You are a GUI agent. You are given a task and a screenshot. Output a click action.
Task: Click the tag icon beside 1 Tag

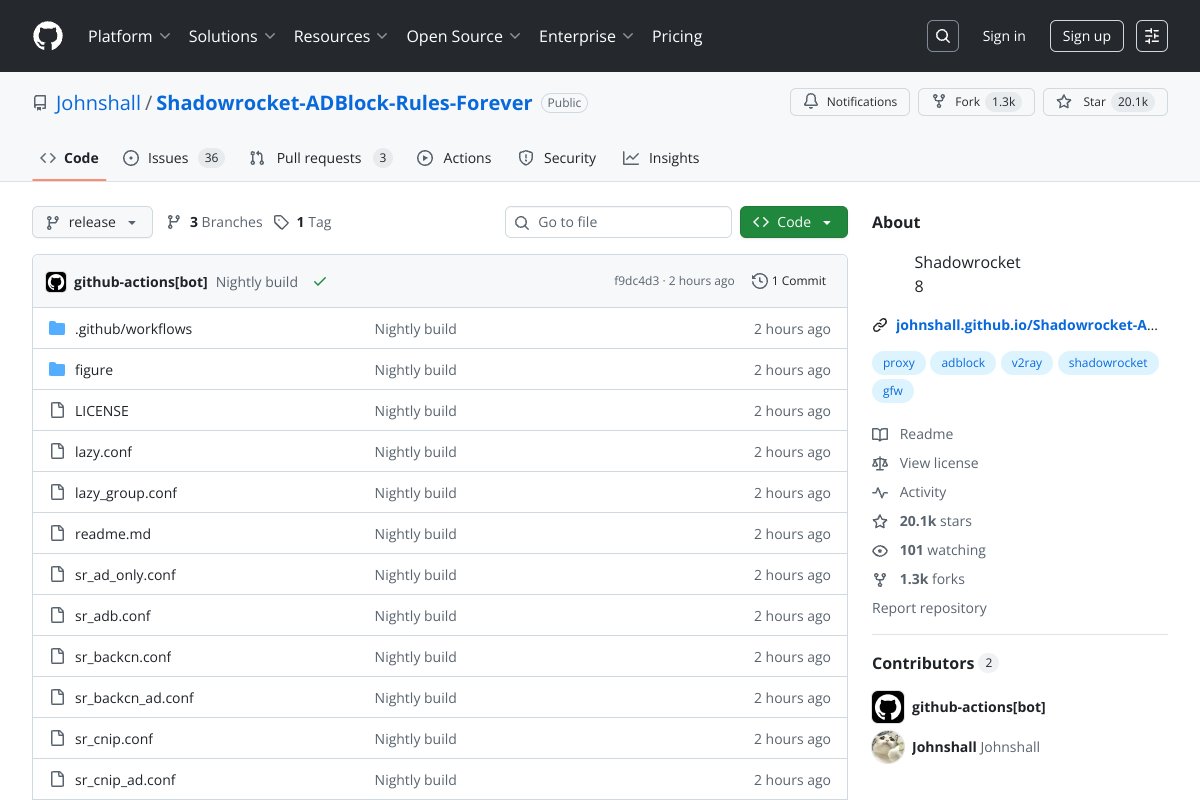282,222
